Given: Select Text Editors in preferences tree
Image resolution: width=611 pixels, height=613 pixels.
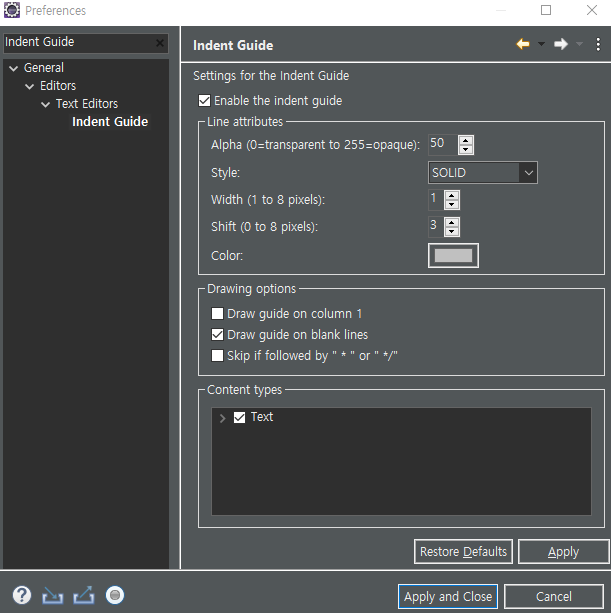Looking at the screenshot, I should (x=87, y=104).
